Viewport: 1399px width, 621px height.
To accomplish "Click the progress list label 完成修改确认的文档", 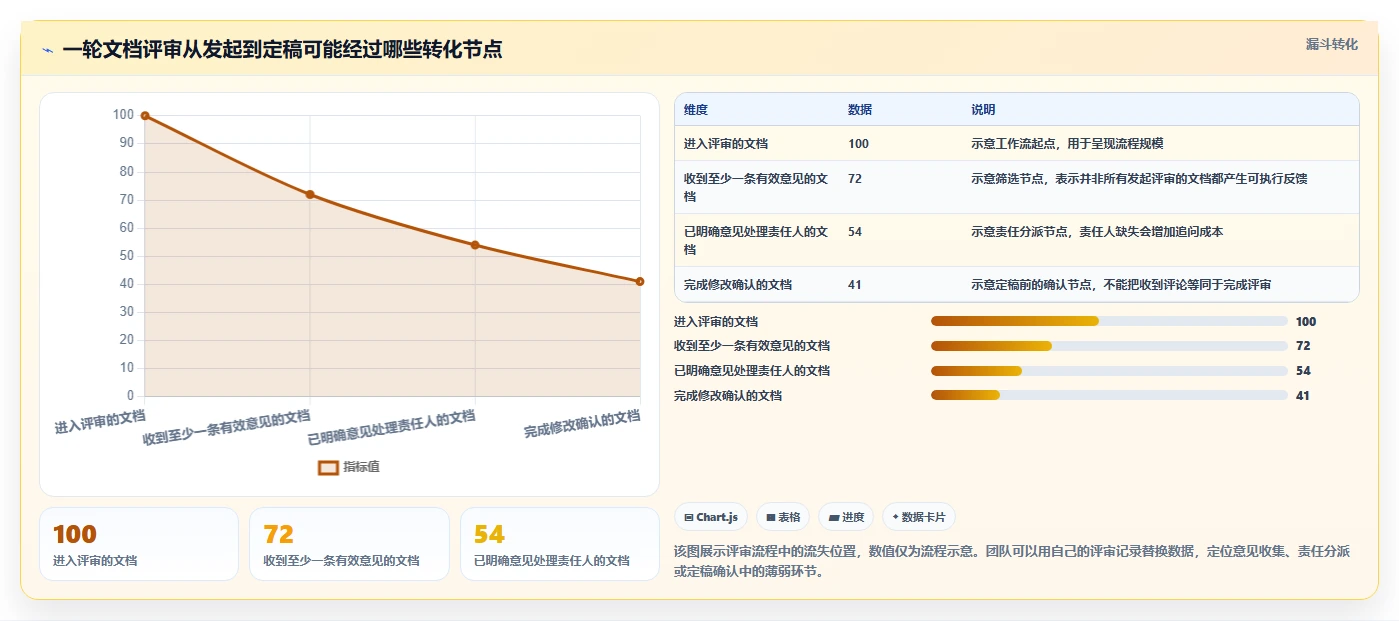I will point(728,396).
